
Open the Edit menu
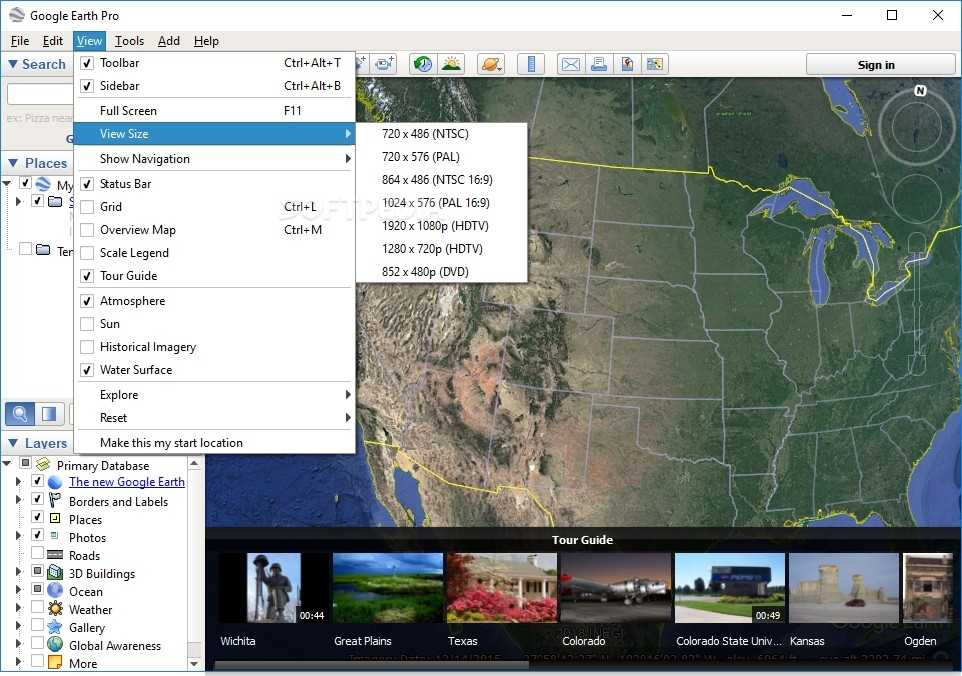53,40
